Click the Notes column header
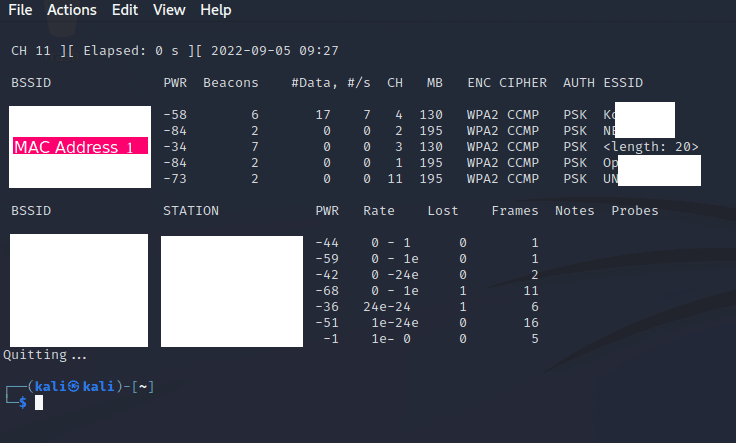Screen dimensions: 736x443 coord(575,211)
